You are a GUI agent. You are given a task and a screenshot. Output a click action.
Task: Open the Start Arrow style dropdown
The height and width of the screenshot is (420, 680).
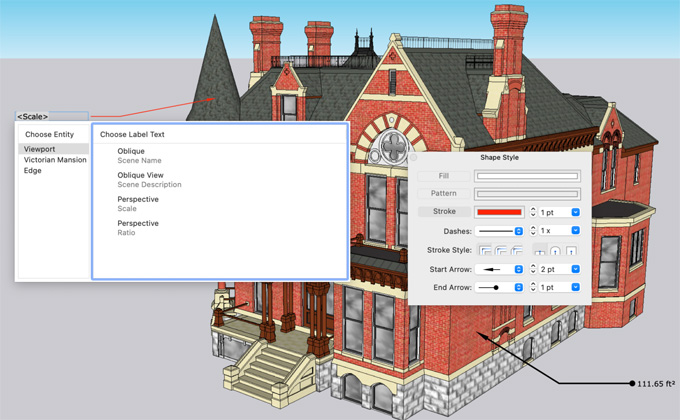point(499,269)
